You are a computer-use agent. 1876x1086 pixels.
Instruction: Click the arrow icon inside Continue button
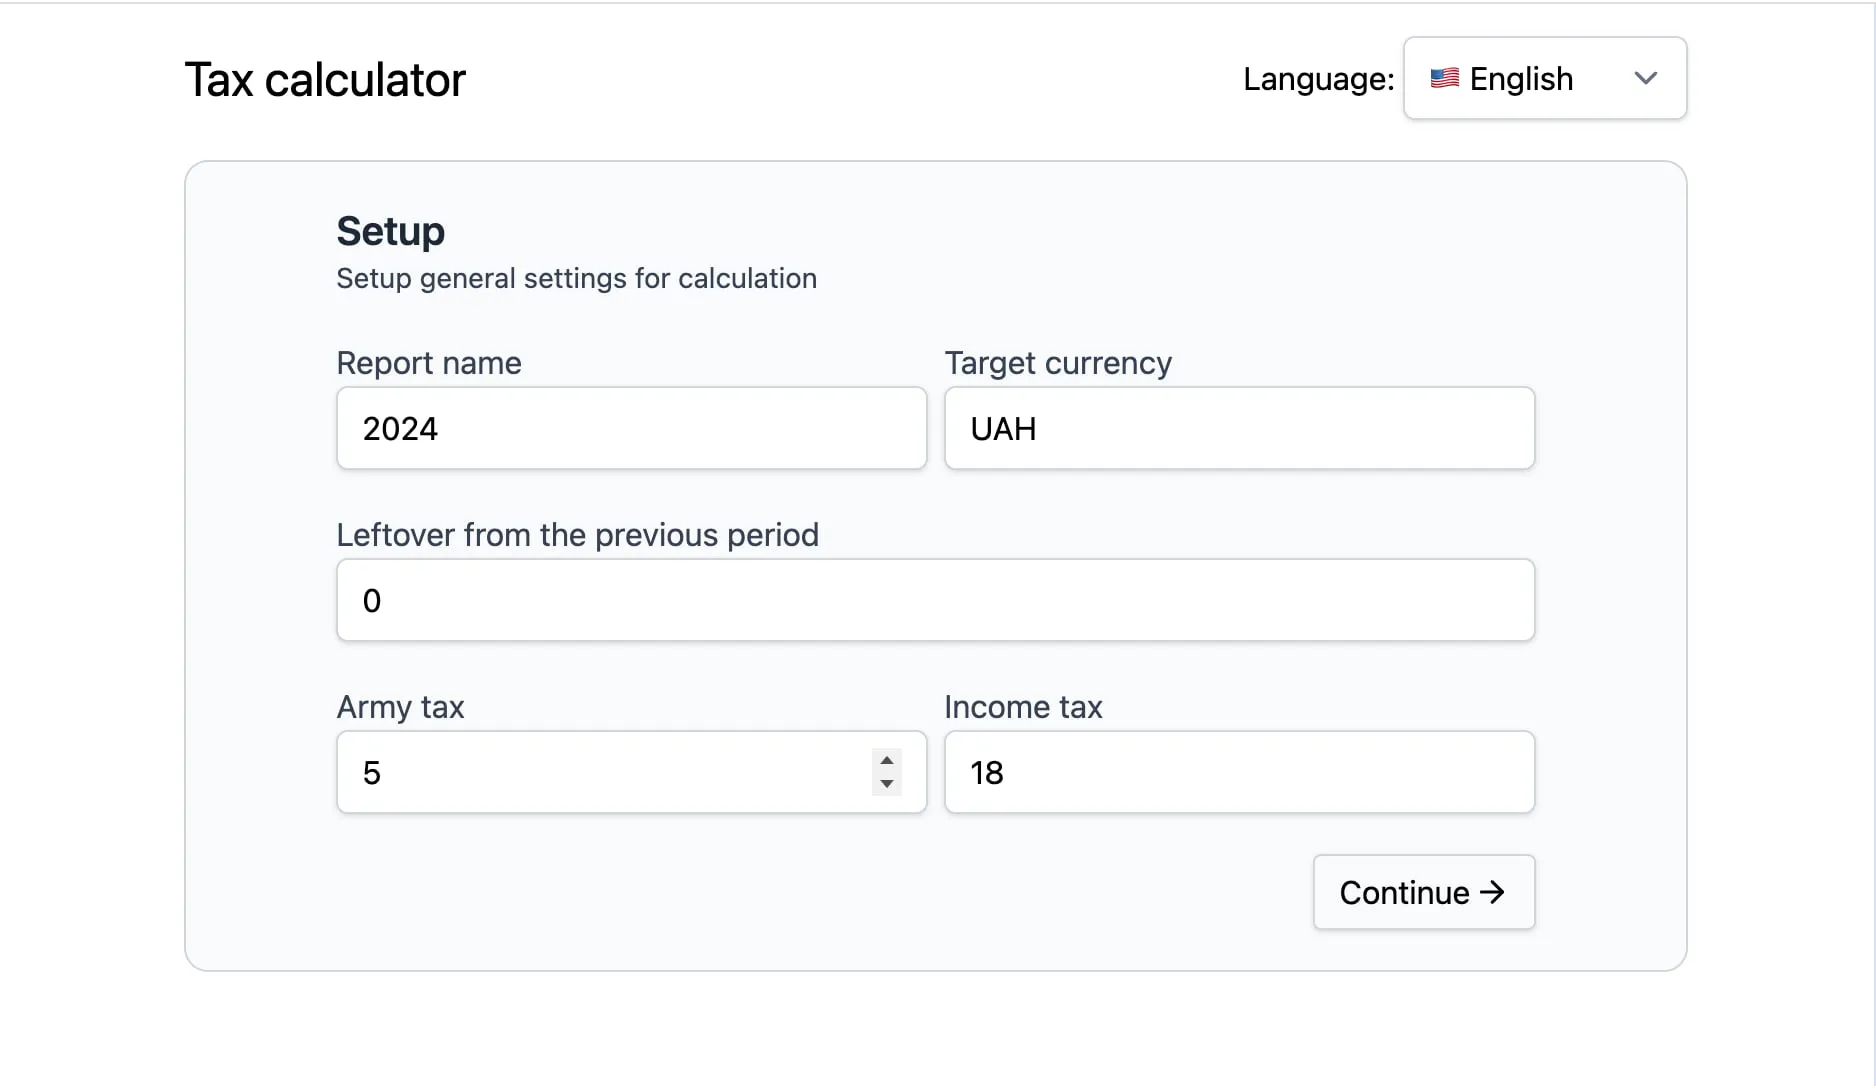pyautogui.click(x=1492, y=892)
